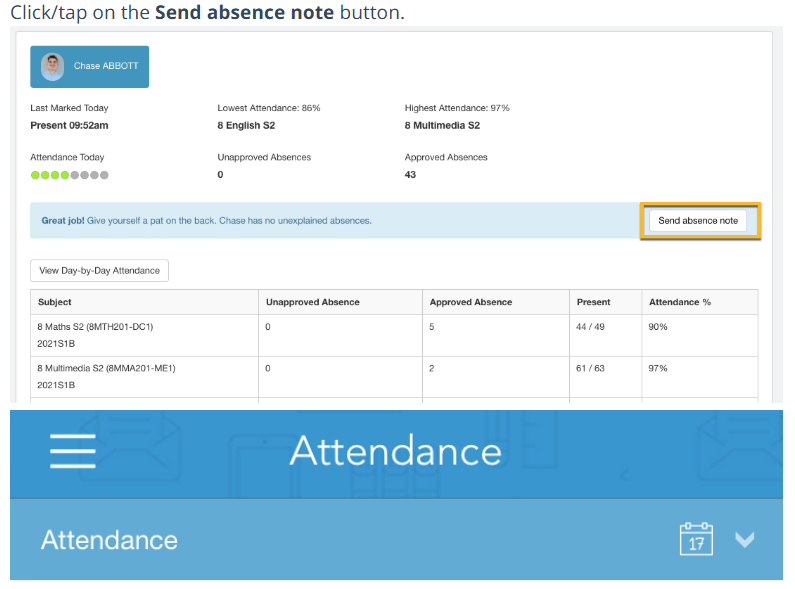
Task: Click the large Attendance header title
Action: 395,451
